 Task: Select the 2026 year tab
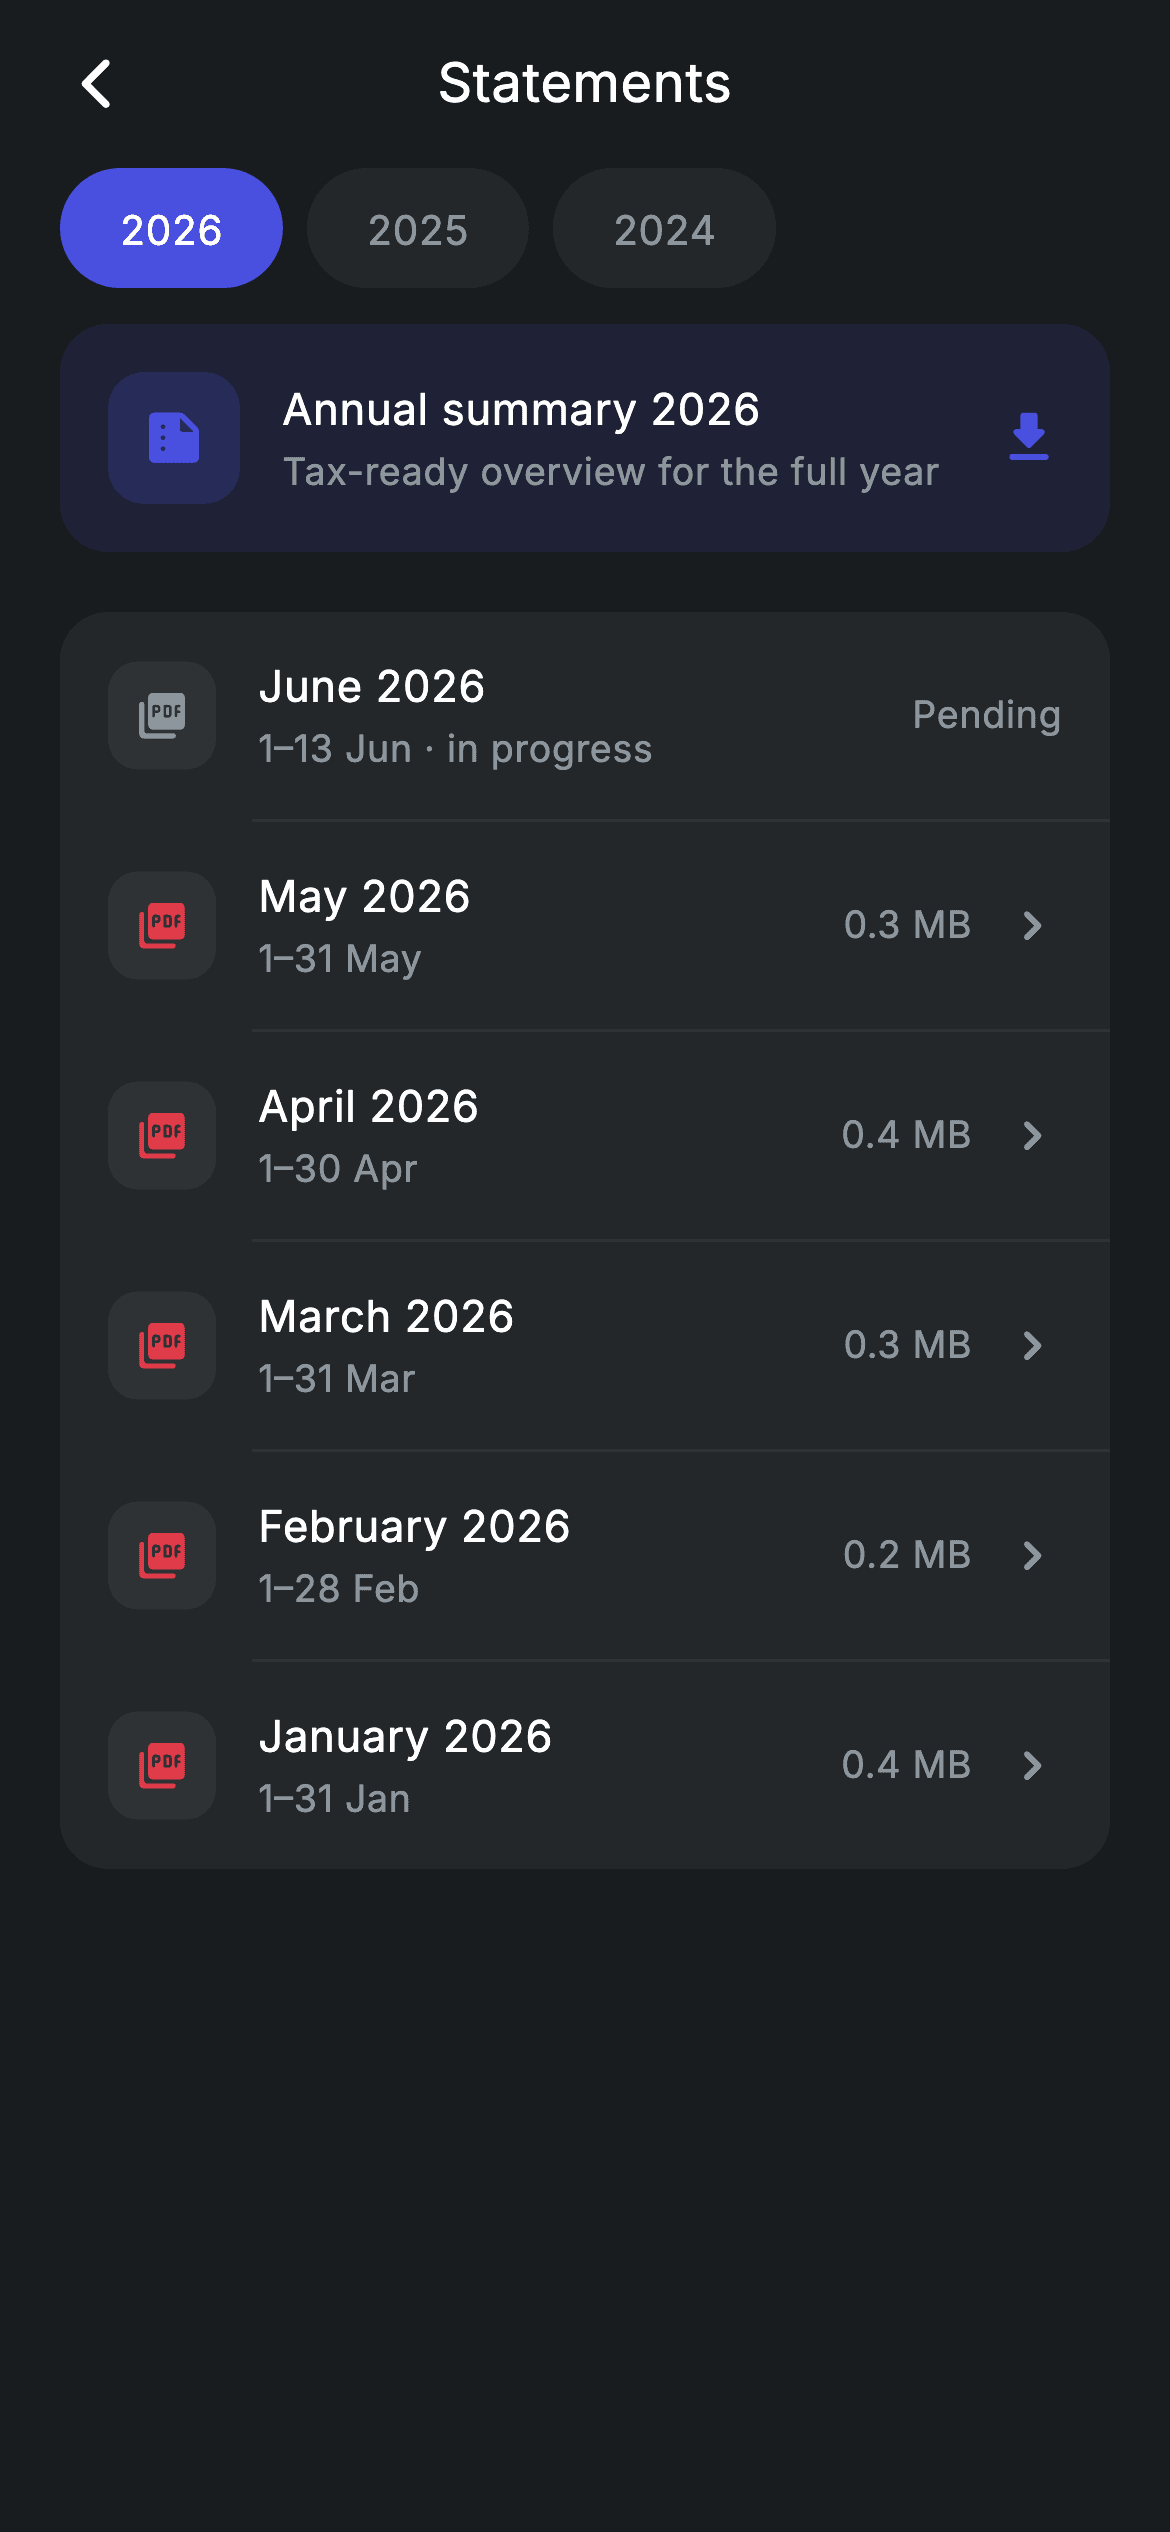(171, 228)
